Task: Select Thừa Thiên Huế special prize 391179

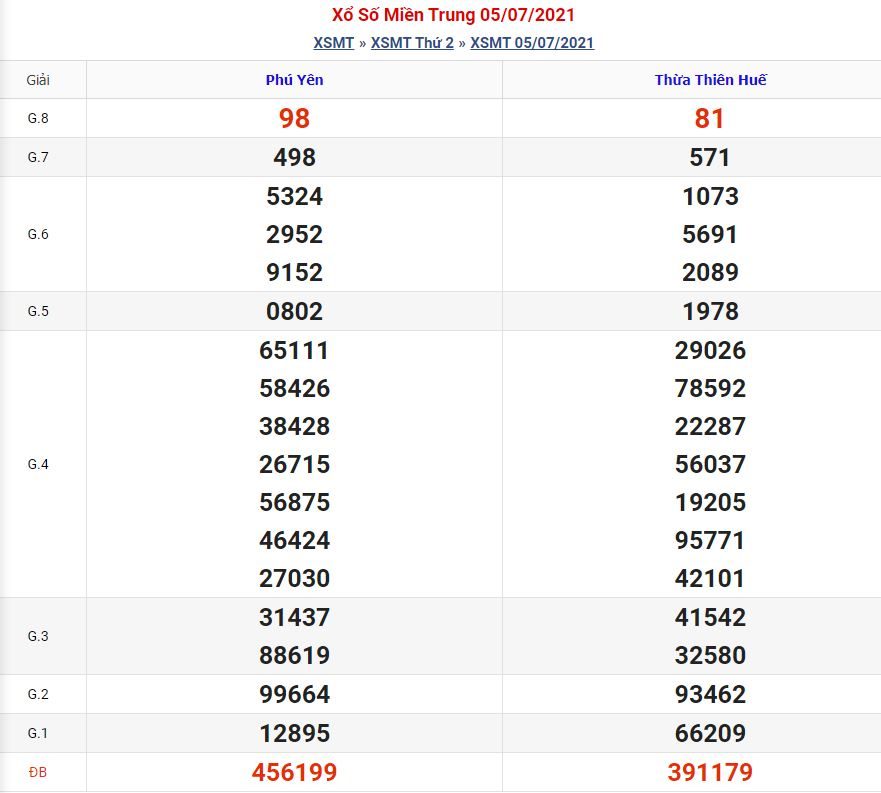Action: coord(710,772)
